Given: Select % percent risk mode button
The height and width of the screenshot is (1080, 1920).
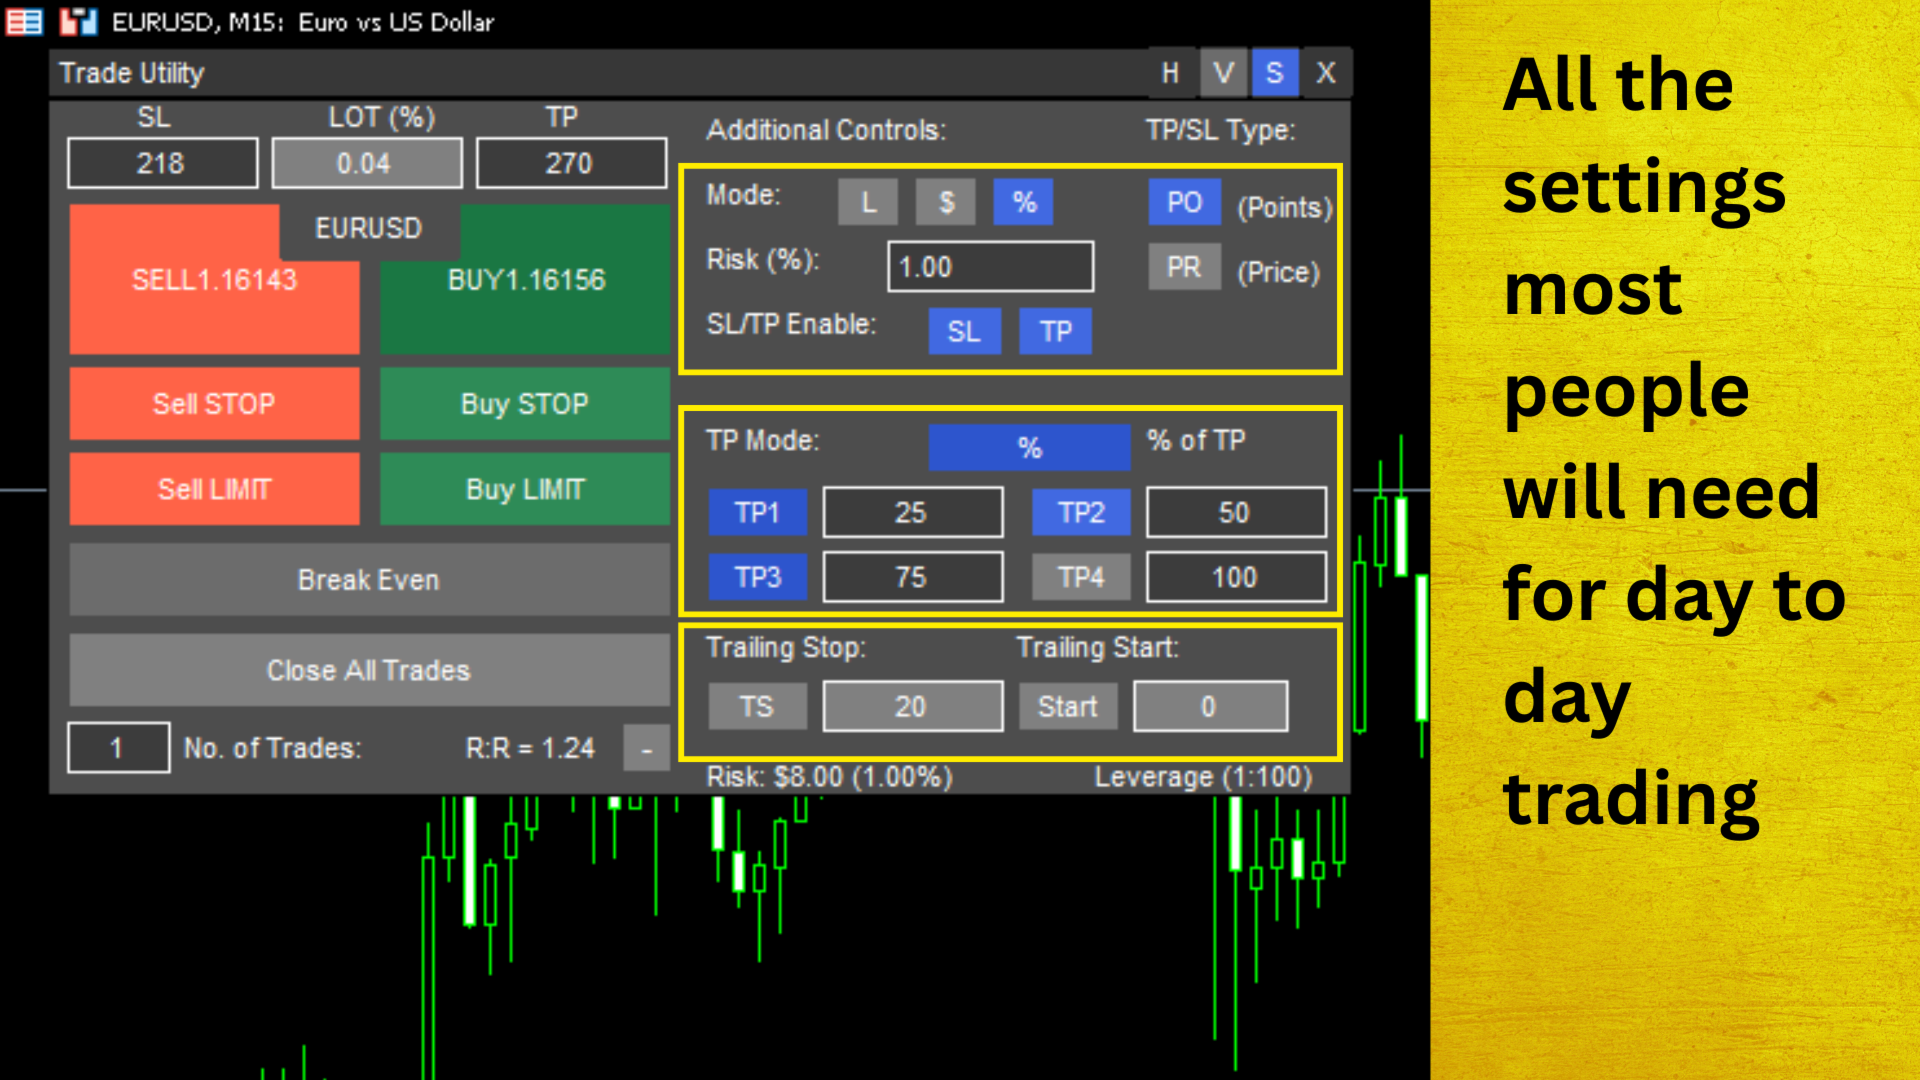Looking at the screenshot, I should point(1023,203).
